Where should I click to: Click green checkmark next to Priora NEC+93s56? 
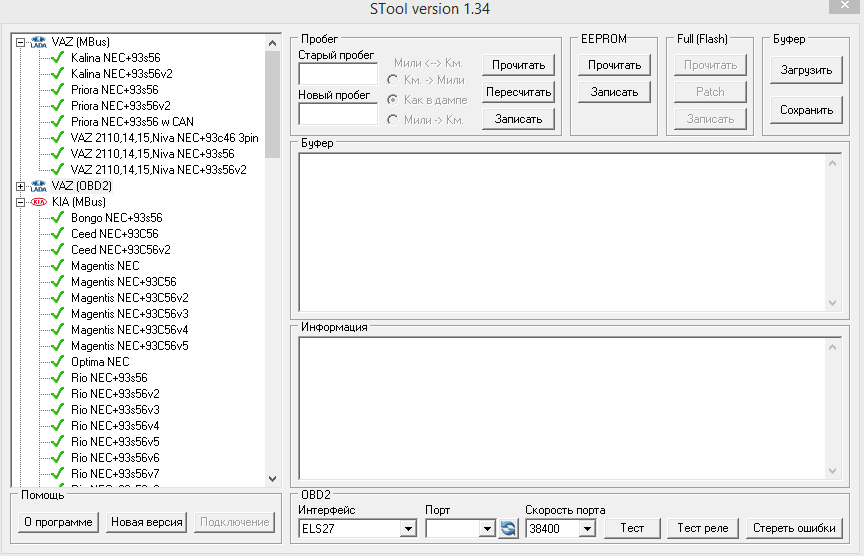click(x=57, y=89)
